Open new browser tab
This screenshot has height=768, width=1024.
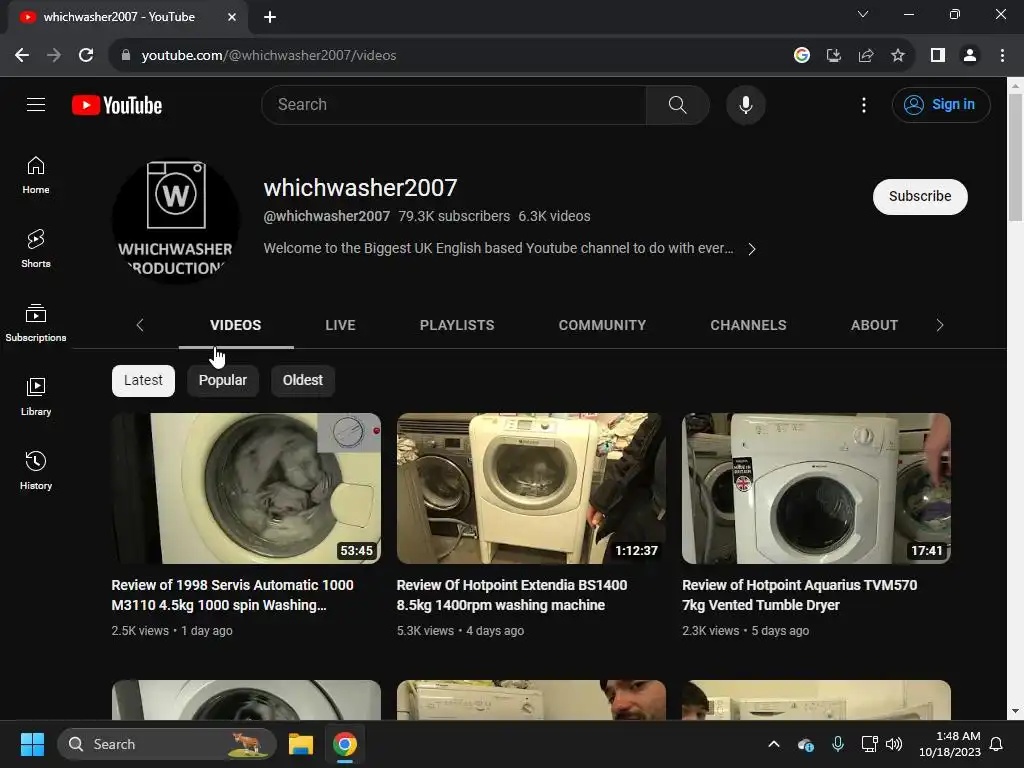(x=270, y=17)
